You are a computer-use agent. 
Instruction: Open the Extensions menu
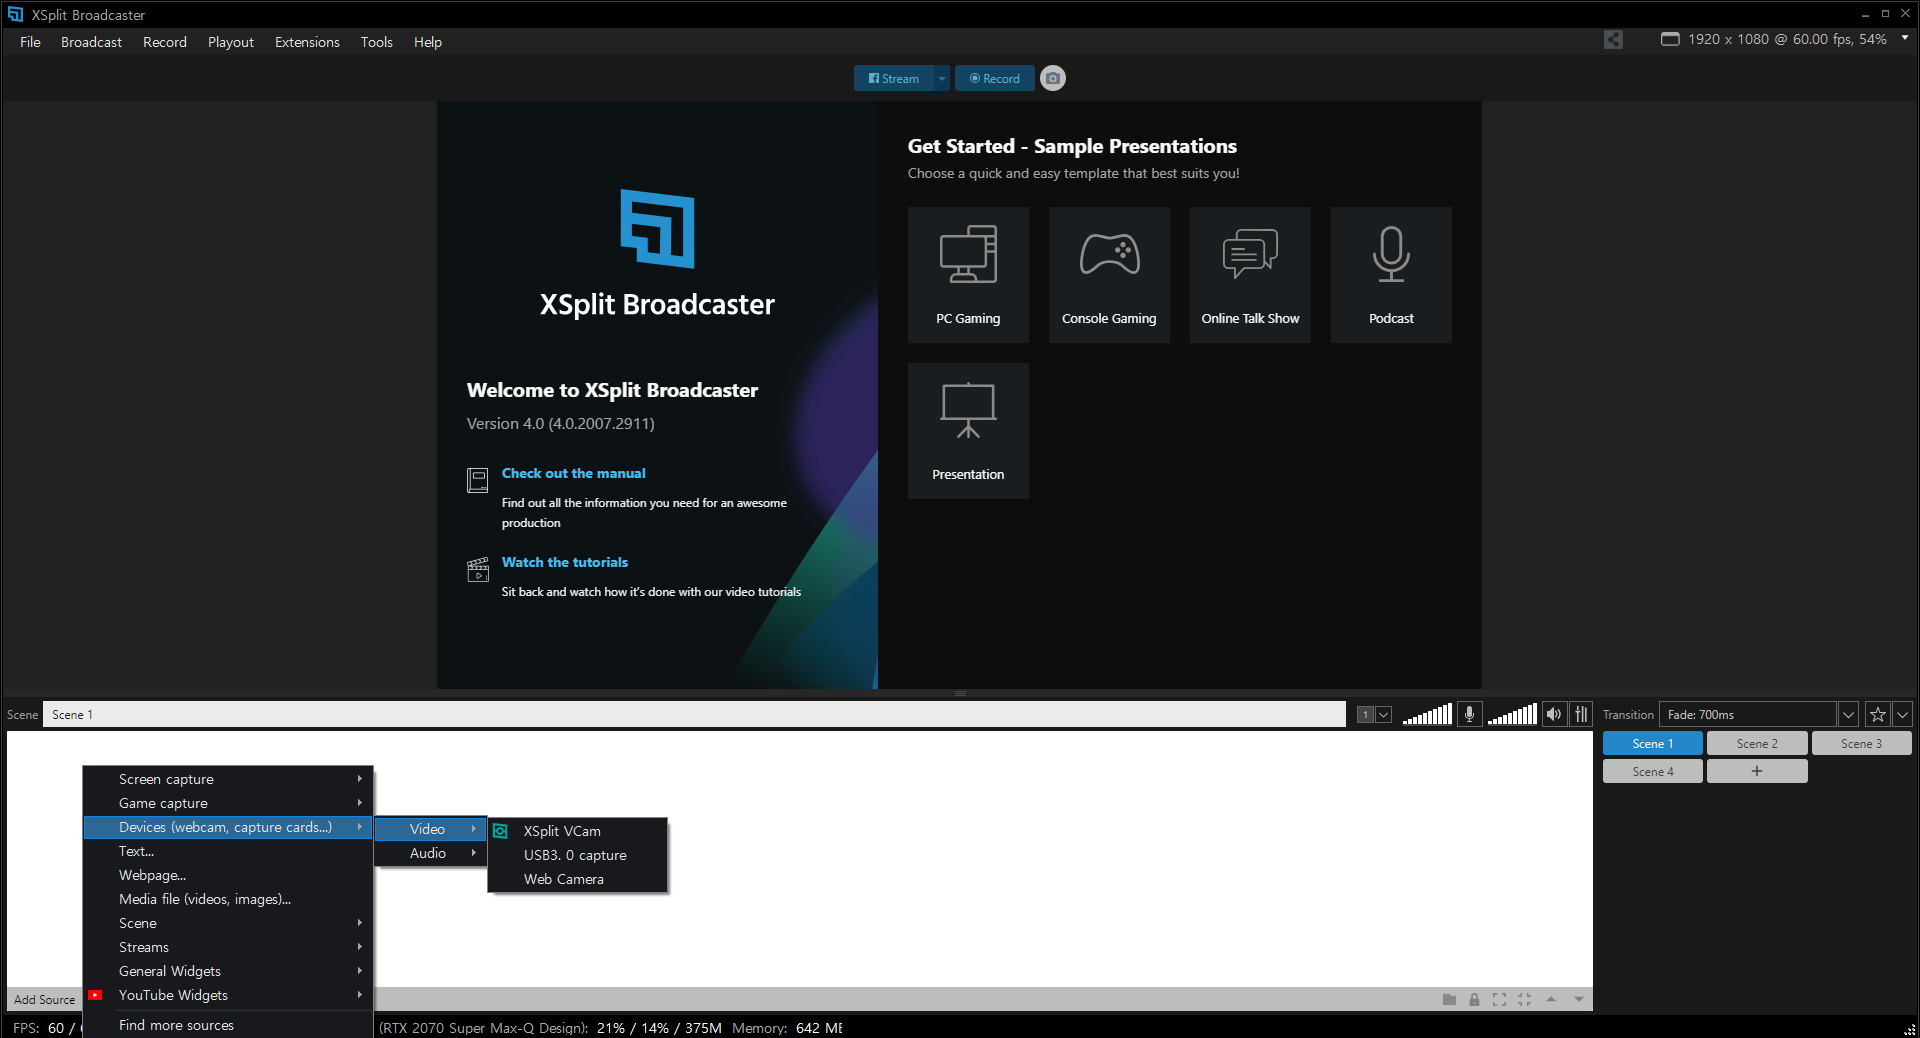point(307,42)
